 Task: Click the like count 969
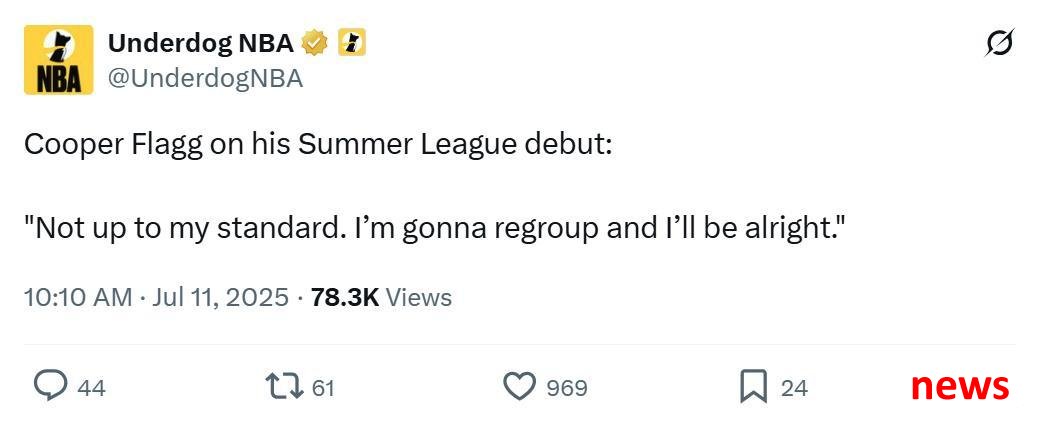[x=567, y=387]
